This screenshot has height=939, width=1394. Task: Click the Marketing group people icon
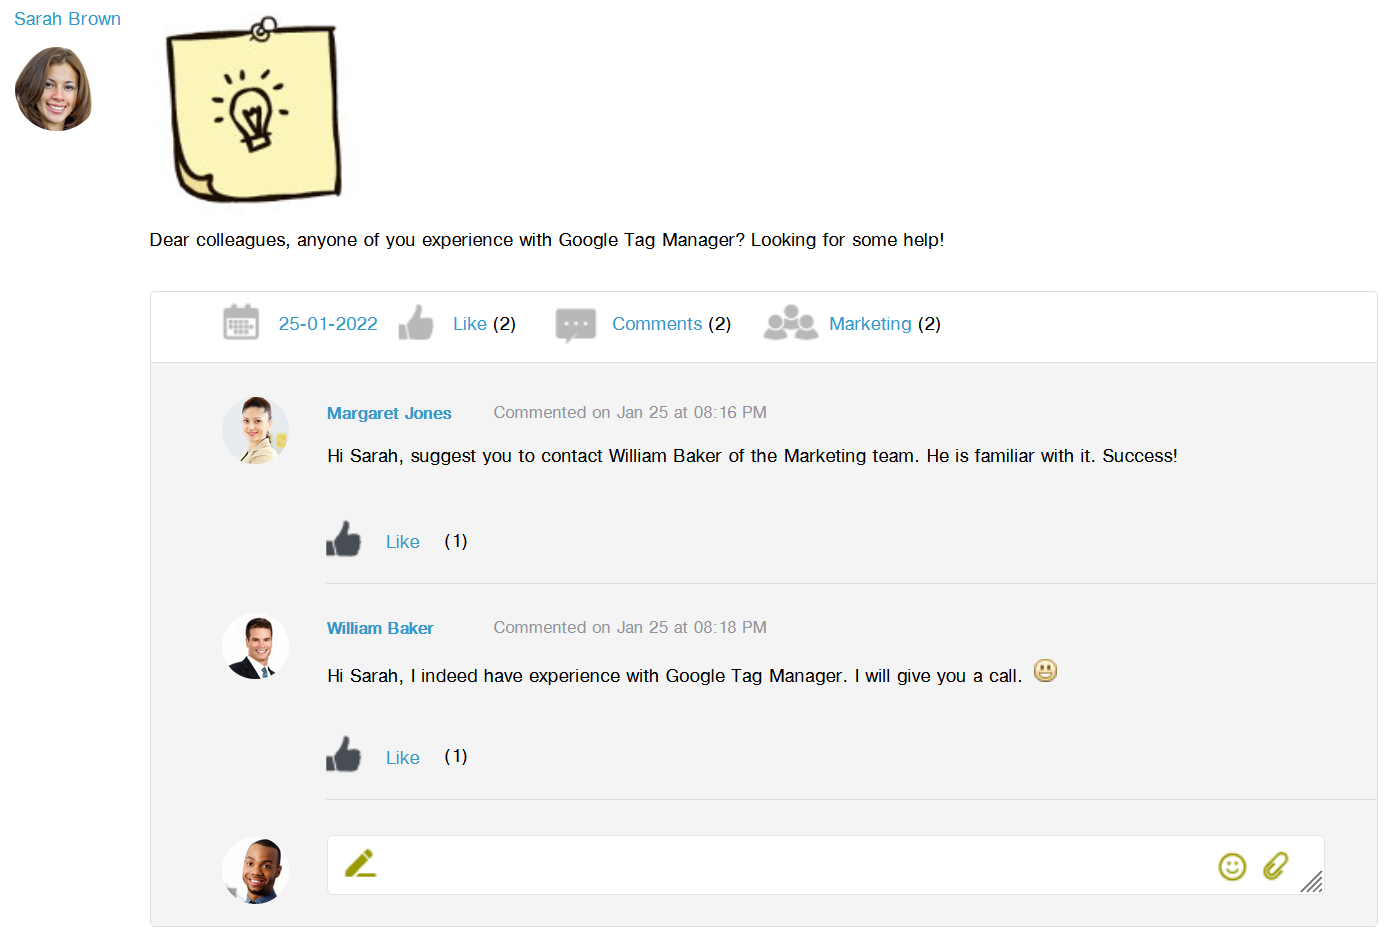pos(790,323)
